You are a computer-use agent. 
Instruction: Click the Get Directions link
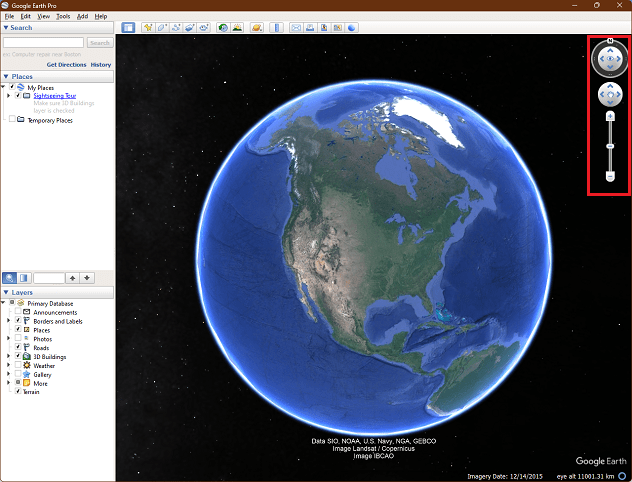[67, 64]
